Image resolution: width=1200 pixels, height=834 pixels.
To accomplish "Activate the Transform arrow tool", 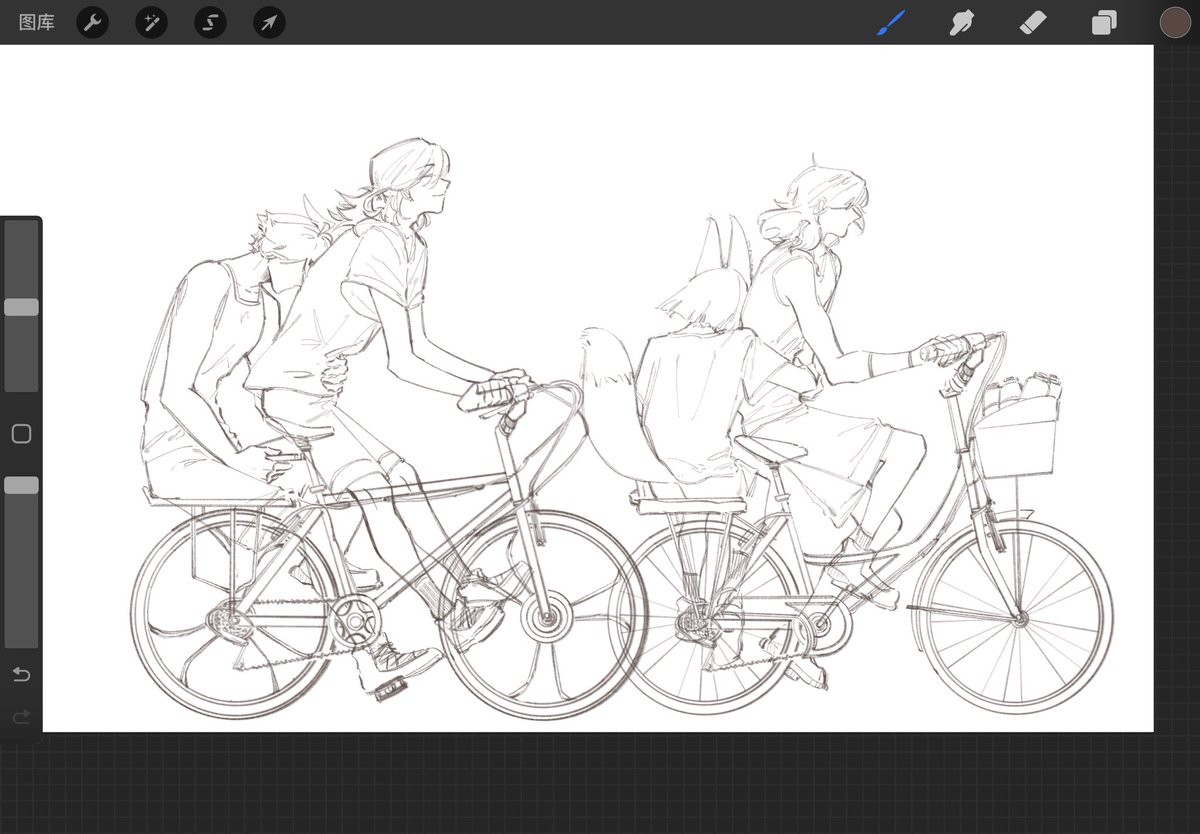I will [269, 22].
